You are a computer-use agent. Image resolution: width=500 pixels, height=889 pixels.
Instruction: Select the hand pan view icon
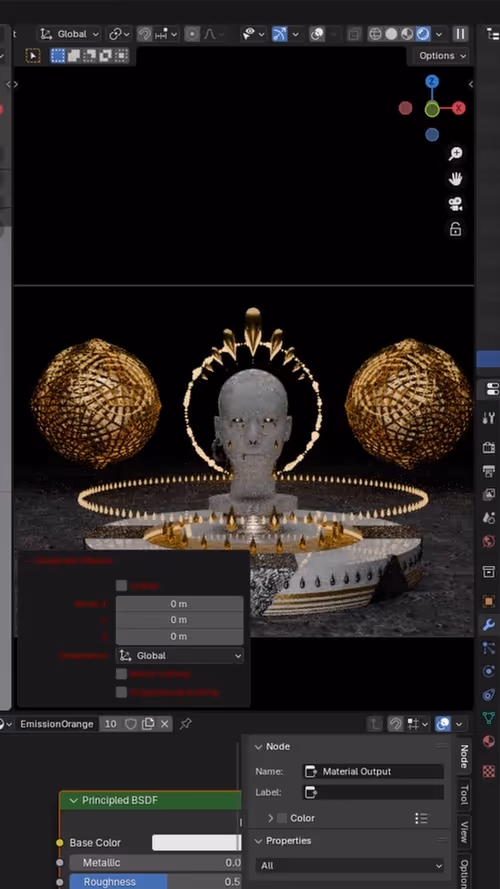coord(455,179)
